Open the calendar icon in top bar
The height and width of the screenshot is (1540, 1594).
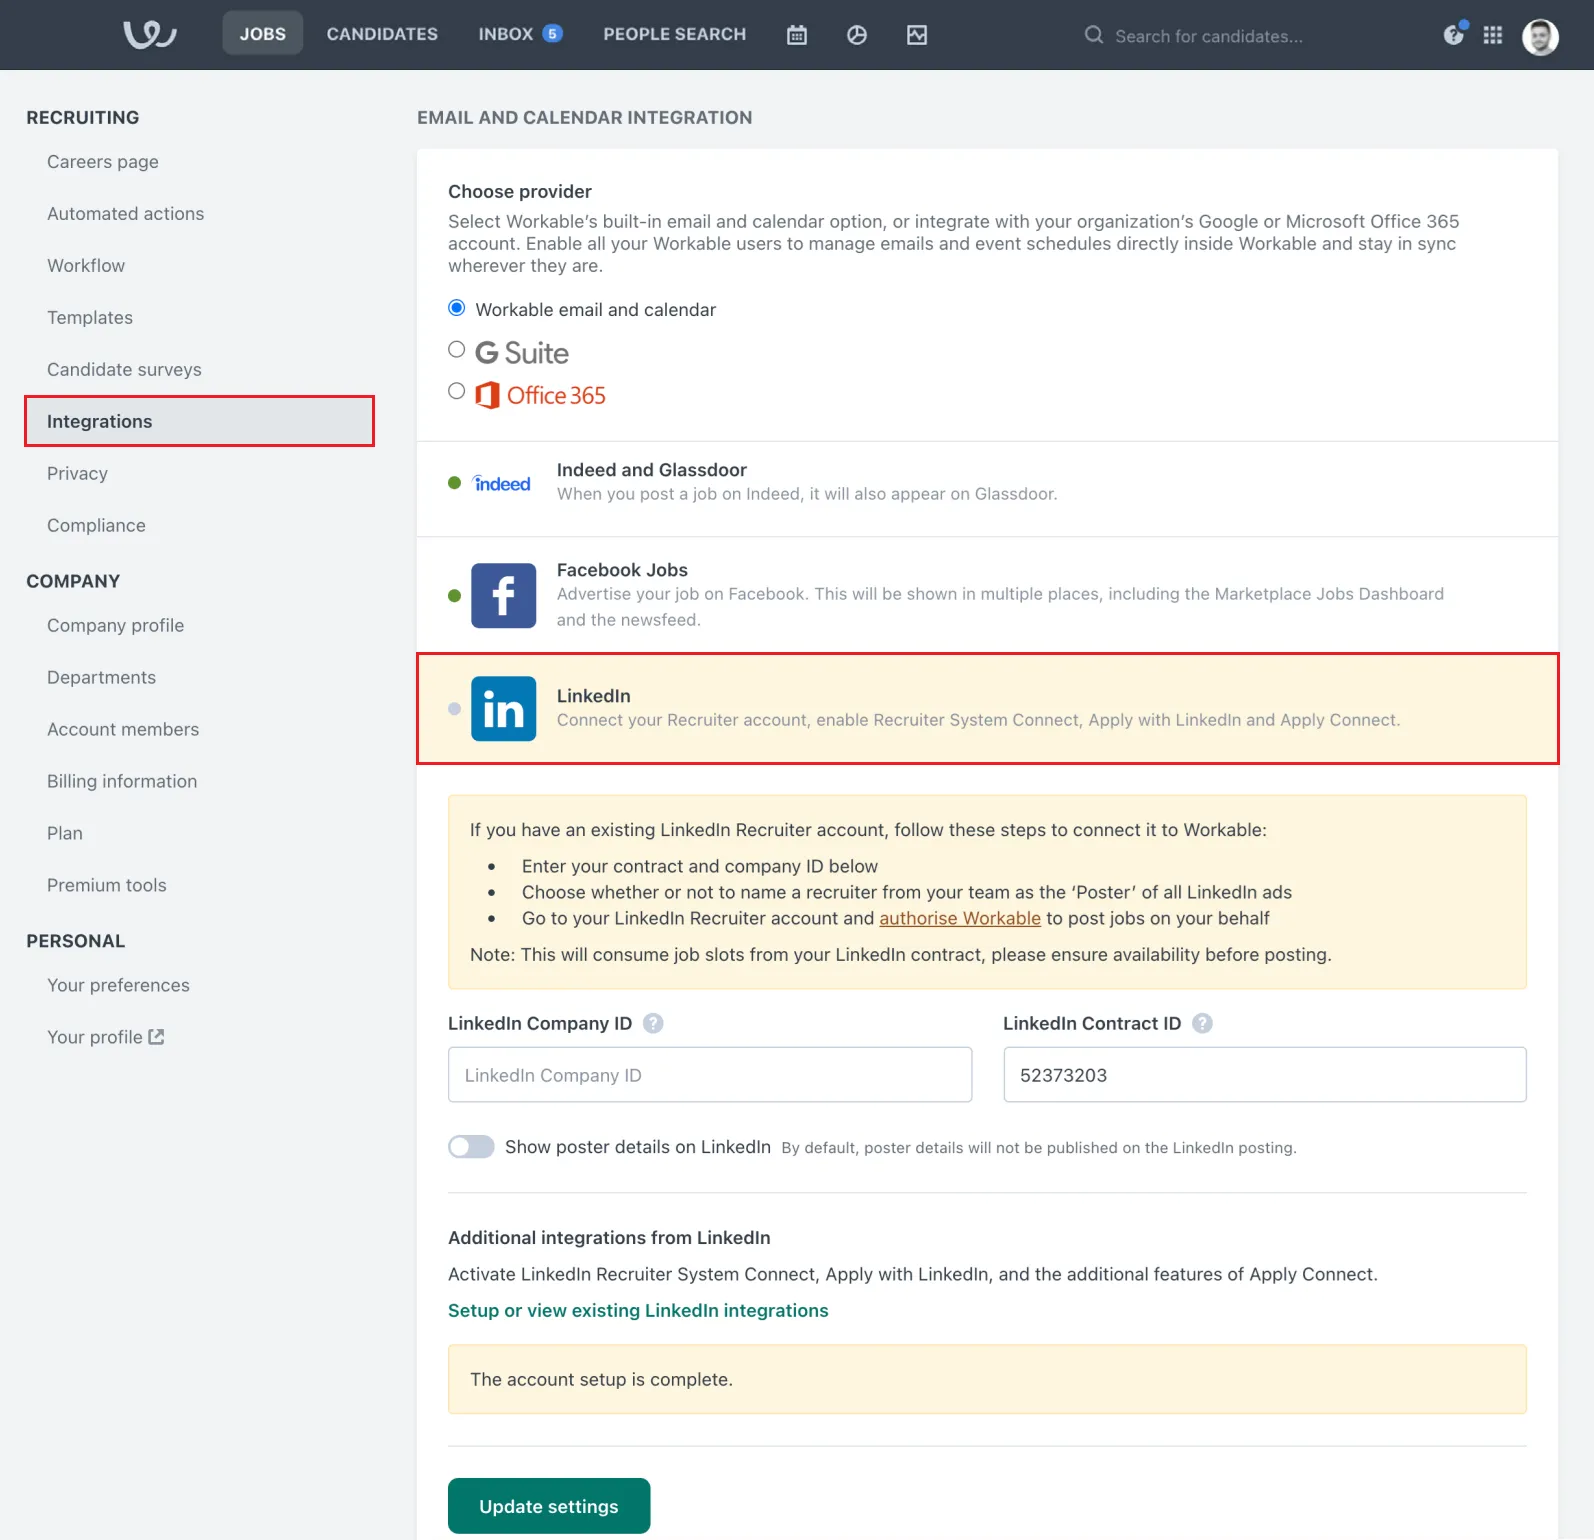tap(797, 35)
